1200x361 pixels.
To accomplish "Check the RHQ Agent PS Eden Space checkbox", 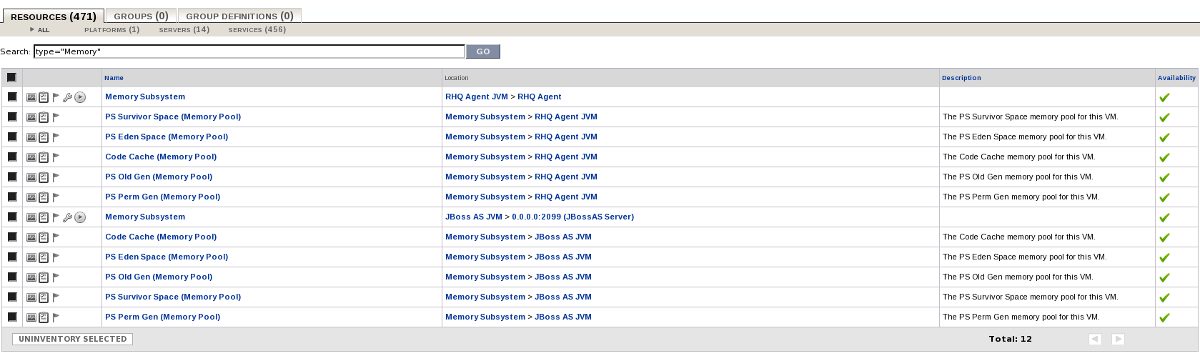I will (x=12, y=137).
